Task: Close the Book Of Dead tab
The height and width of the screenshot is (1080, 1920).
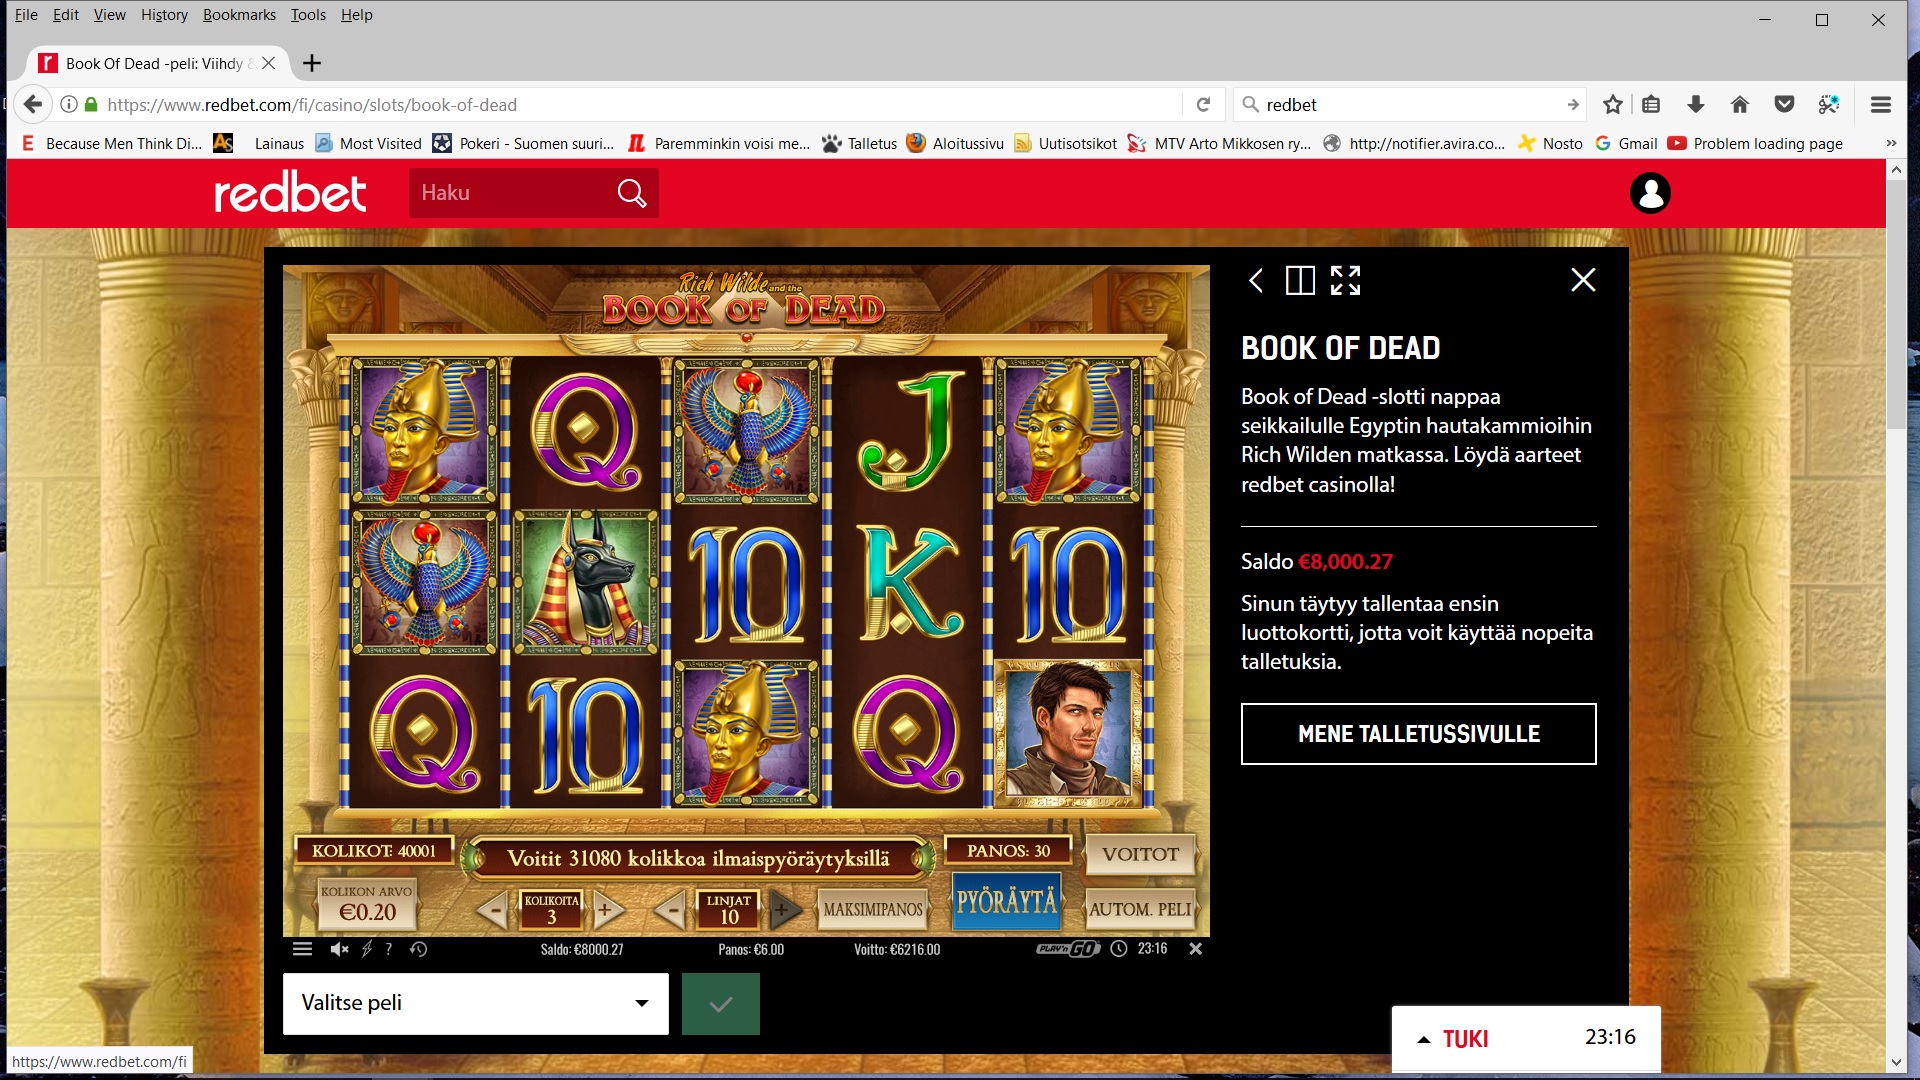Action: click(268, 63)
